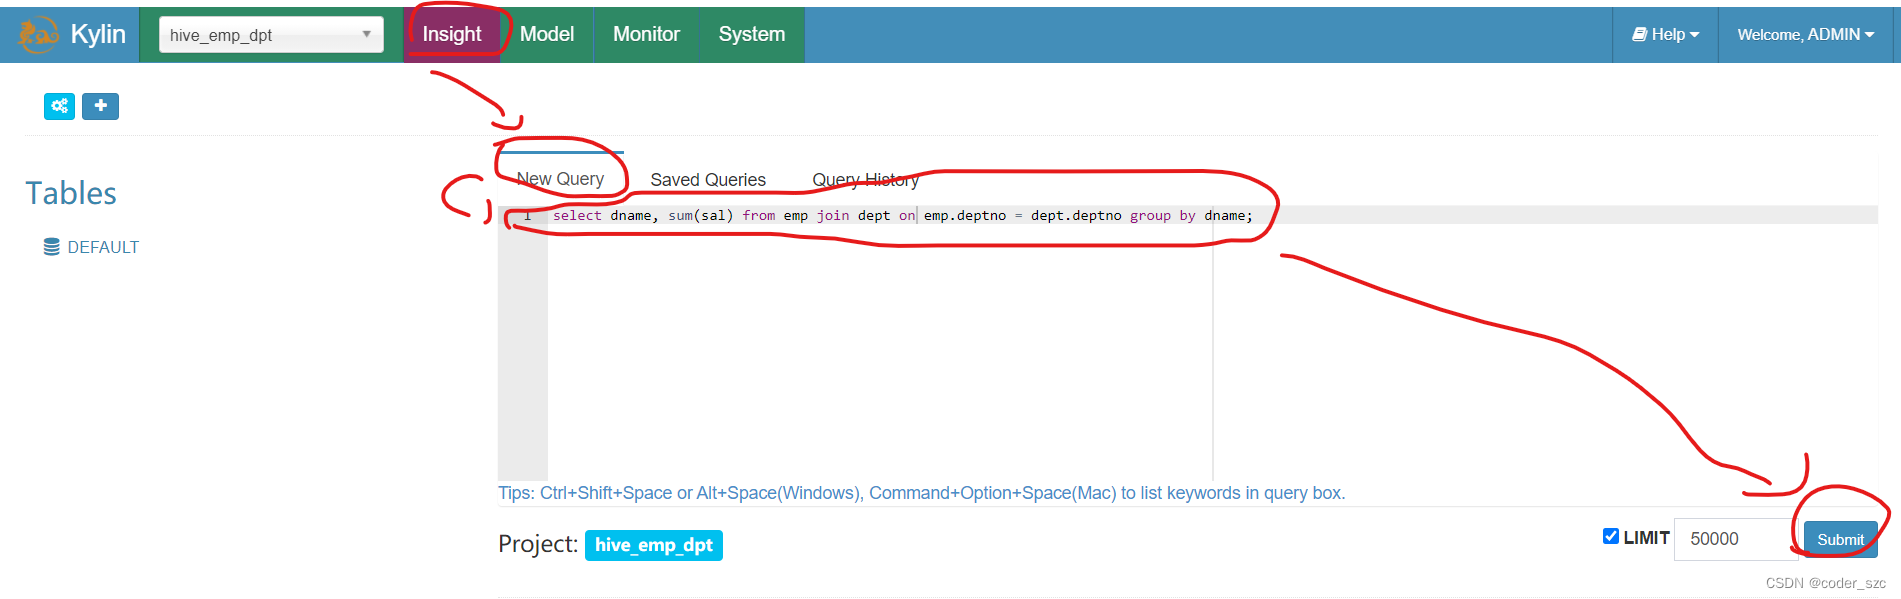This screenshot has height=599, width=1901.
Task: Open the Saved Queries tab
Action: tap(708, 180)
